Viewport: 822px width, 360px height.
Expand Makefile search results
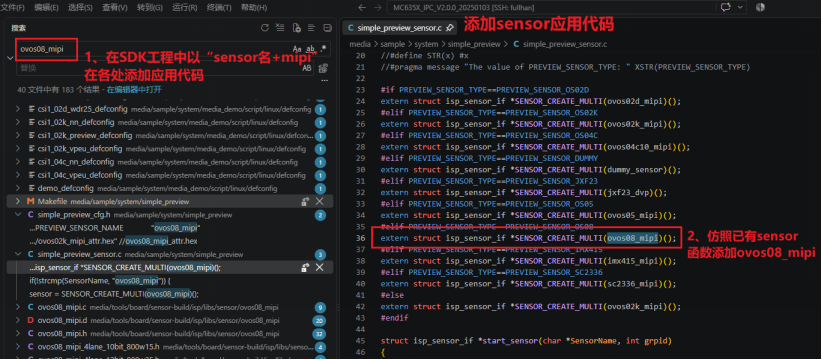[x=17, y=201]
